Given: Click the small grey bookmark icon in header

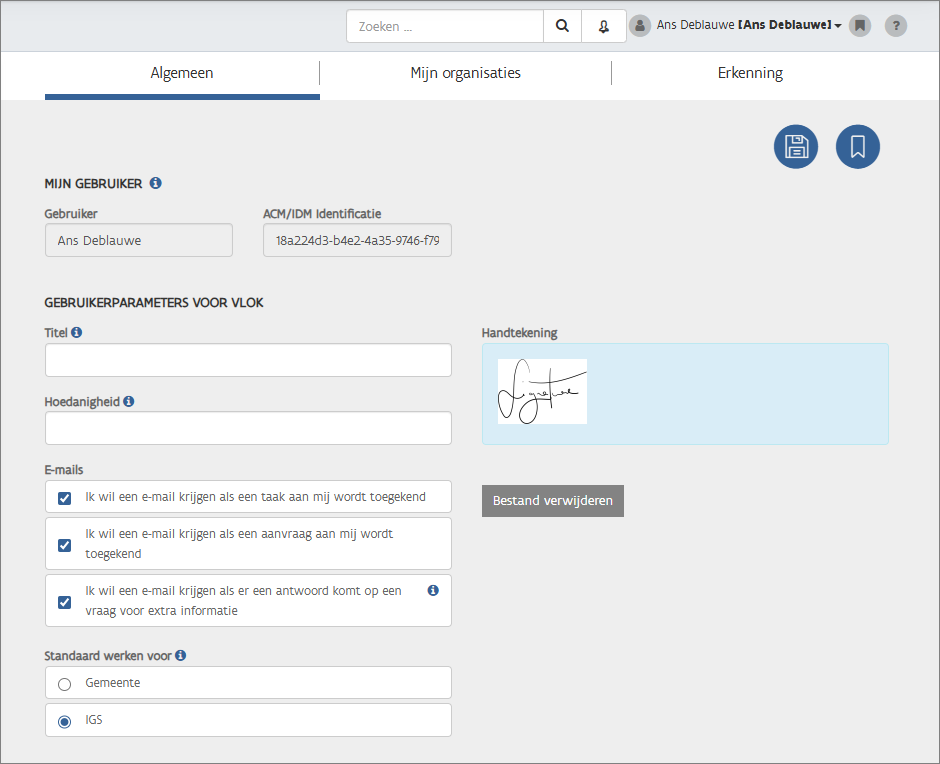Looking at the screenshot, I should [x=859, y=26].
